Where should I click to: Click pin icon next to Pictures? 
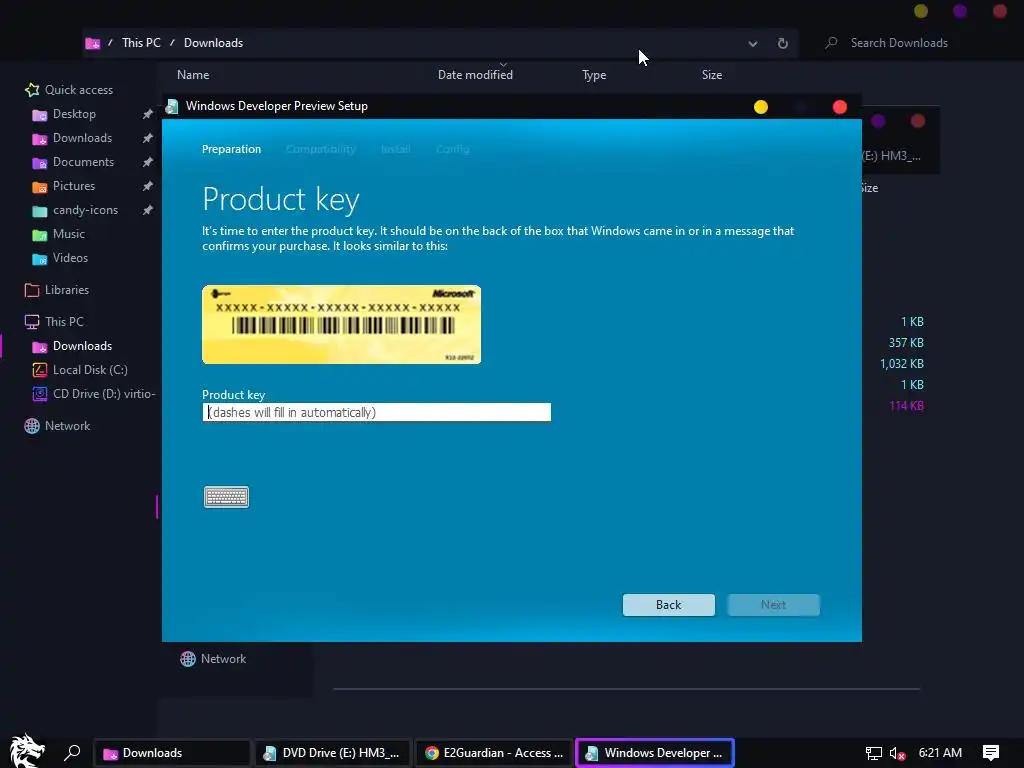(148, 186)
